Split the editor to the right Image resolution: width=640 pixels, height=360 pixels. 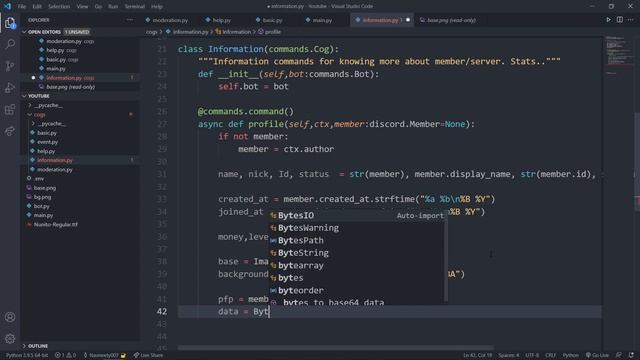pyautogui.click(x=620, y=20)
